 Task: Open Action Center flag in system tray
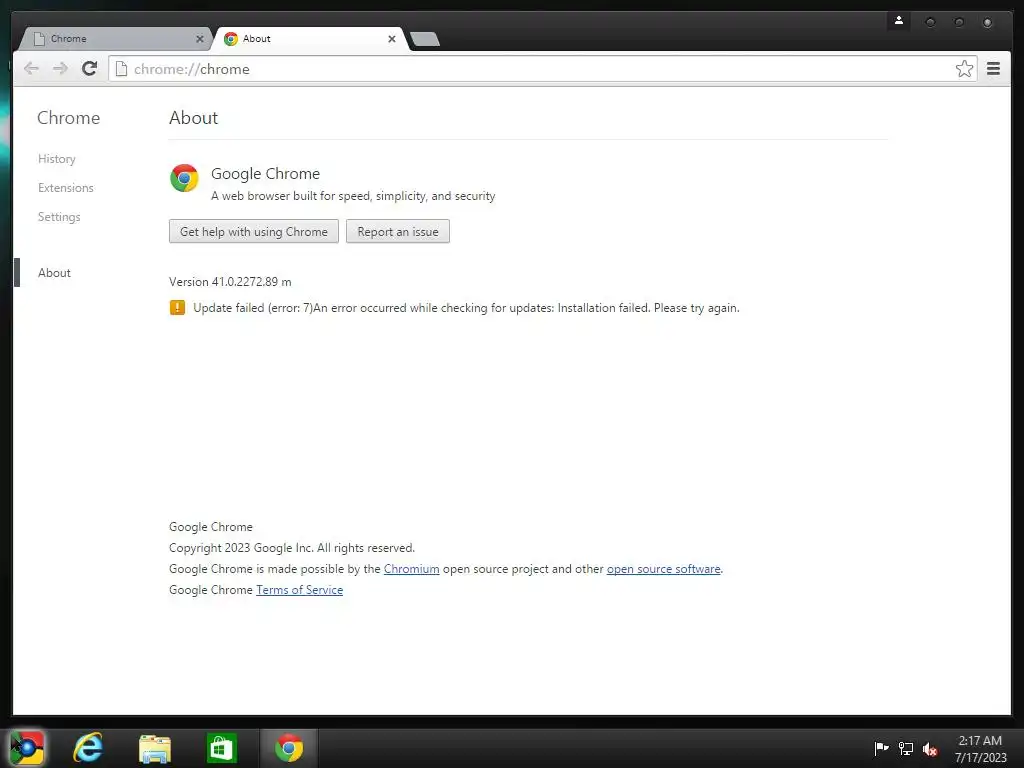tap(881, 748)
